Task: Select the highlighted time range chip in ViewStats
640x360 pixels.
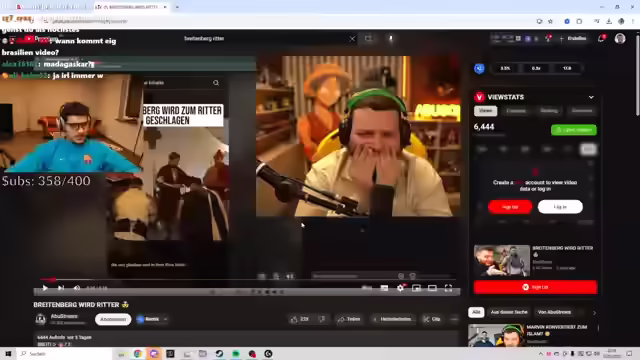Action: point(588,149)
